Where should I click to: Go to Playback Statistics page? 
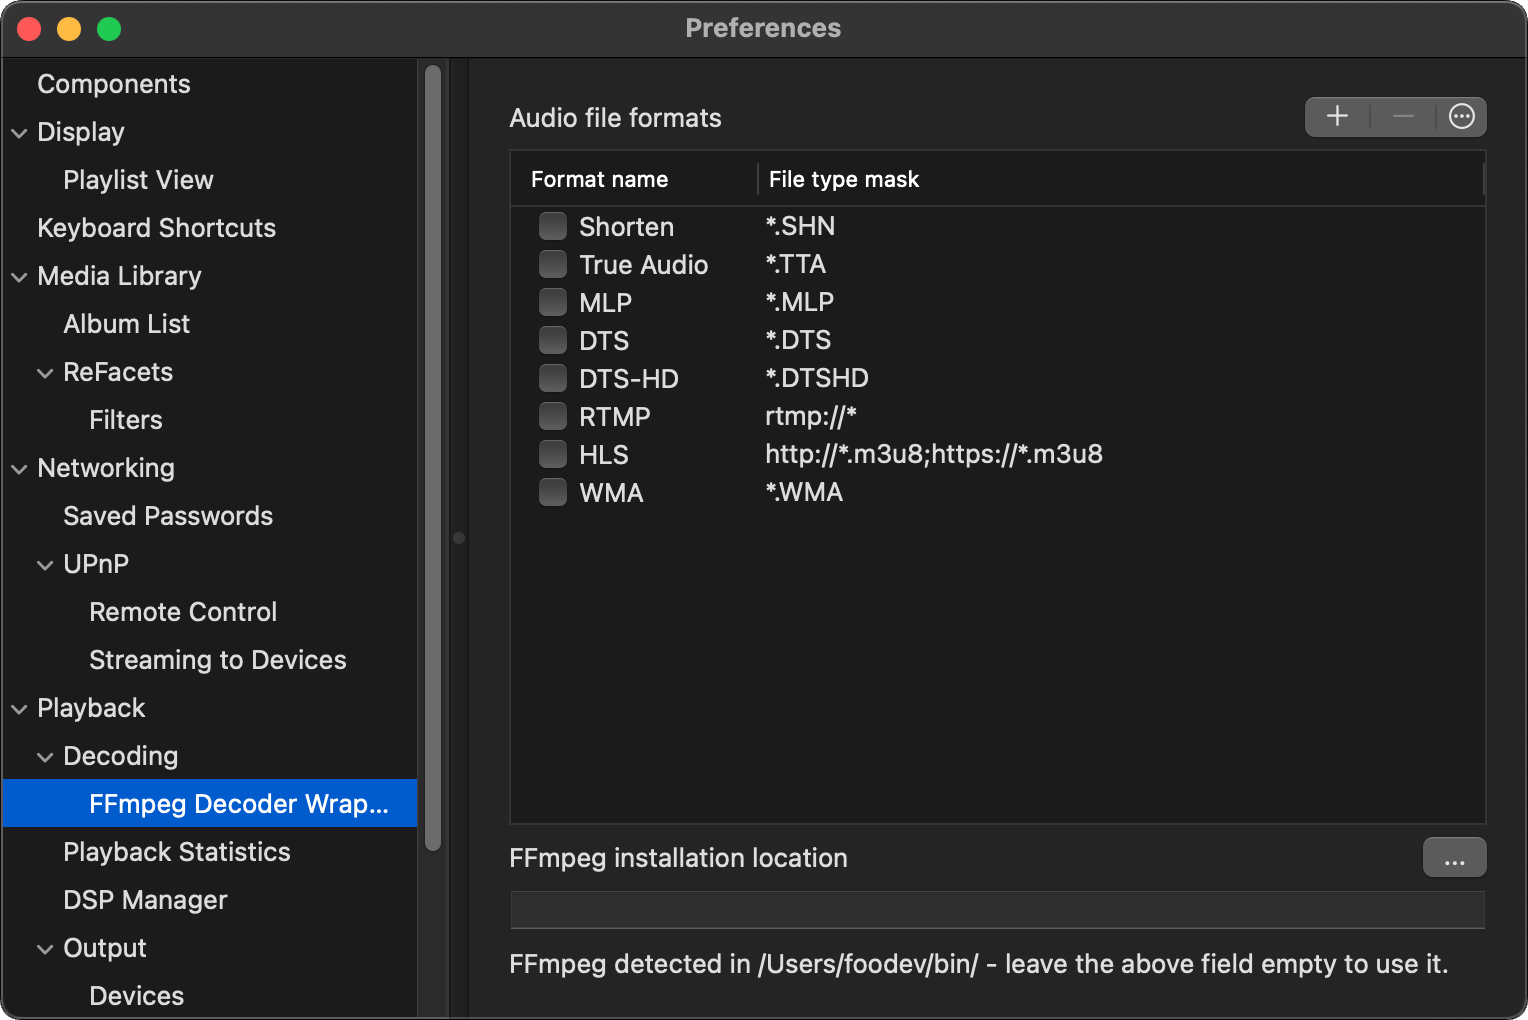[x=176, y=852]
